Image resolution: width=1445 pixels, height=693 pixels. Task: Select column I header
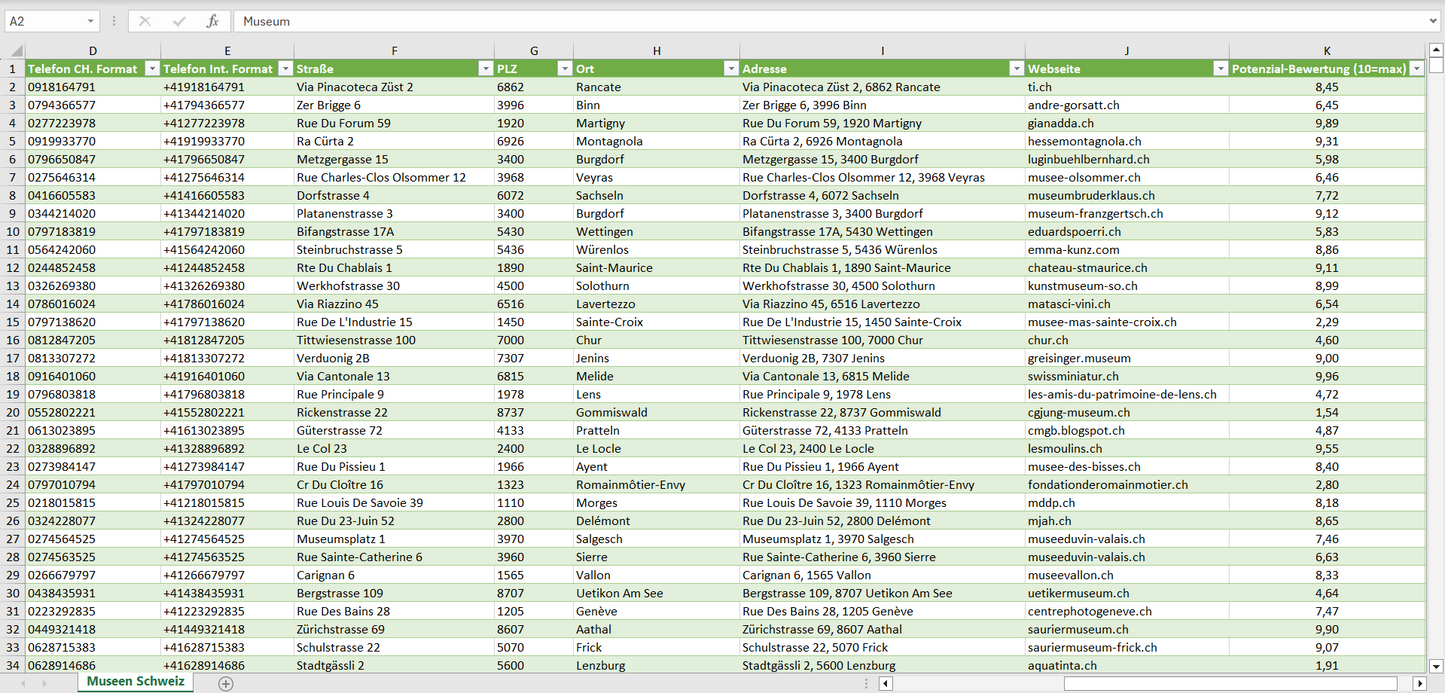pos(882,50)
